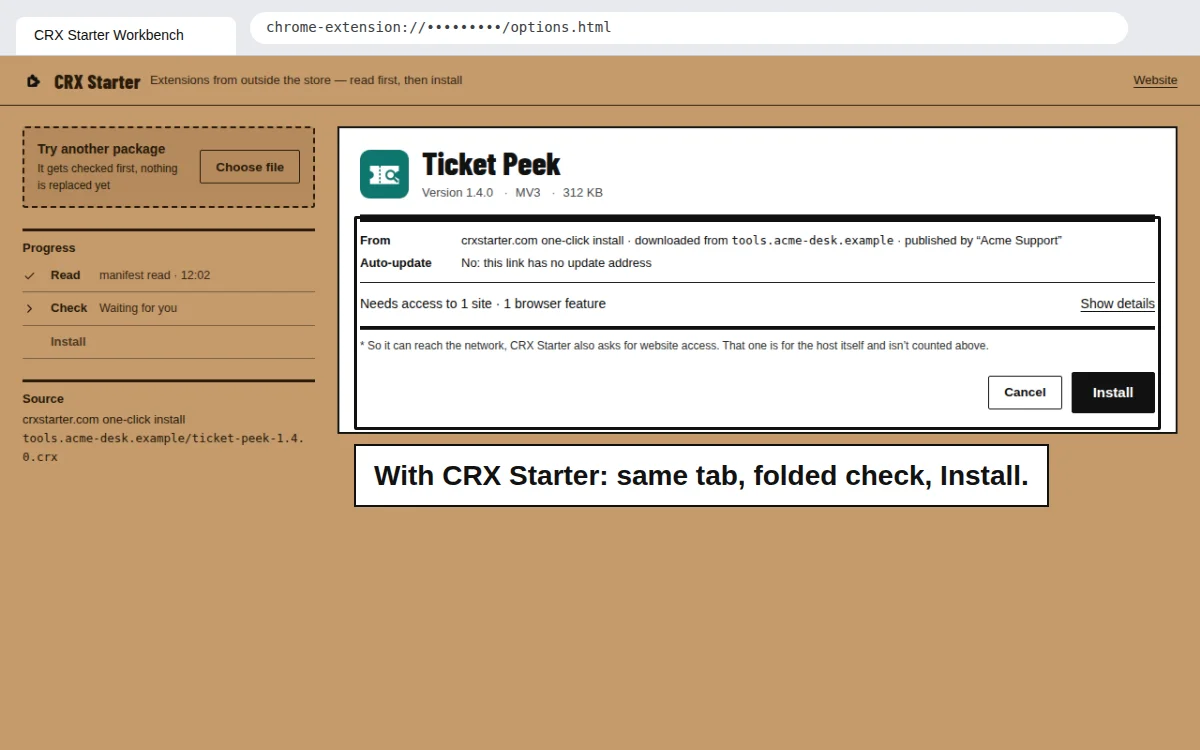The image size is (1200, 750).
Task: Click the checkmark icon beside Read
Action: (29, 275)
